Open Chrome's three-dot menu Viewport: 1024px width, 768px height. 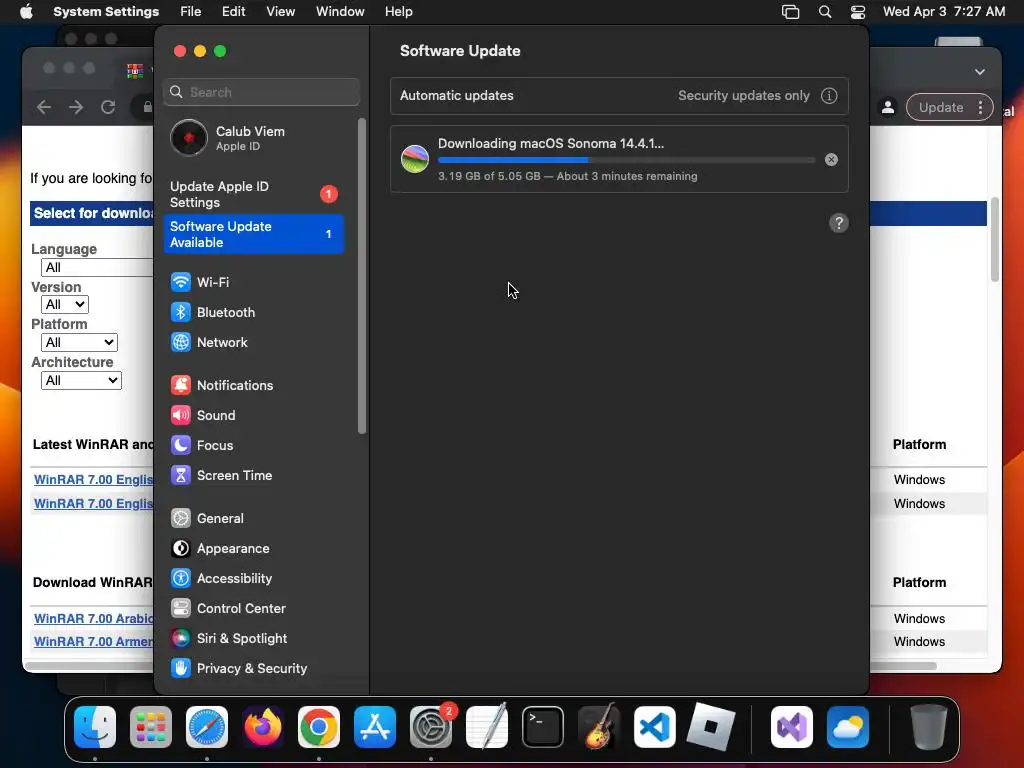coord(980,108)
